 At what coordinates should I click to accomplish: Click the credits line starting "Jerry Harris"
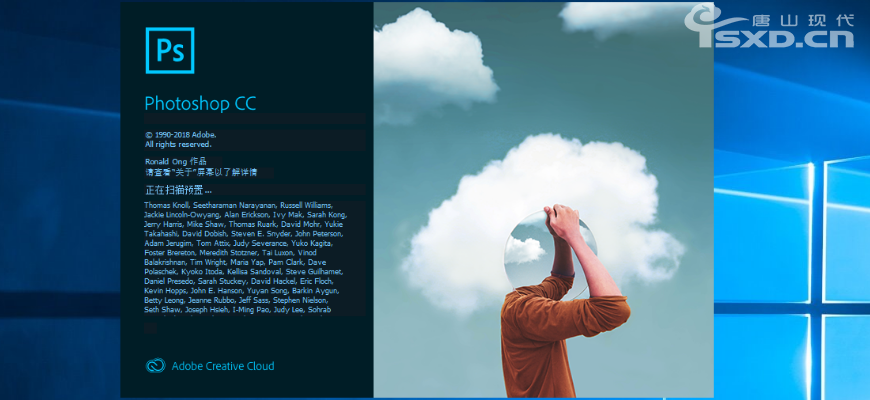pyautogui.click(x=244, y=224)
